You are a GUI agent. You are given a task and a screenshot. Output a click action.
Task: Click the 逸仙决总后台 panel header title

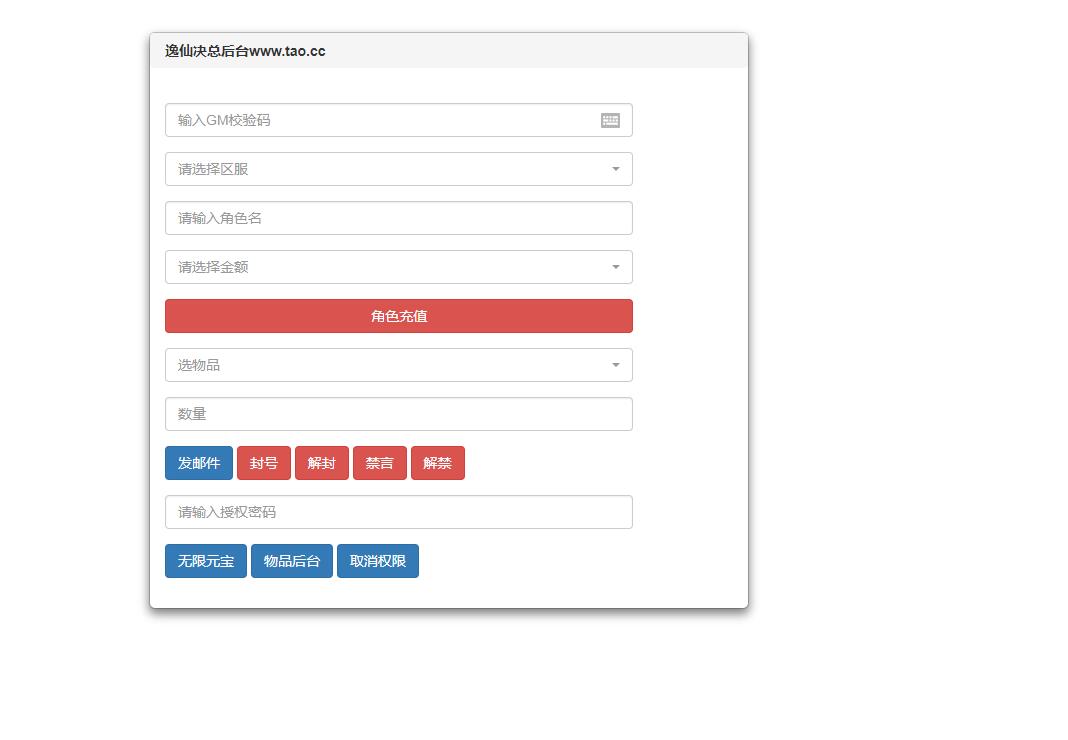point(245,51)
